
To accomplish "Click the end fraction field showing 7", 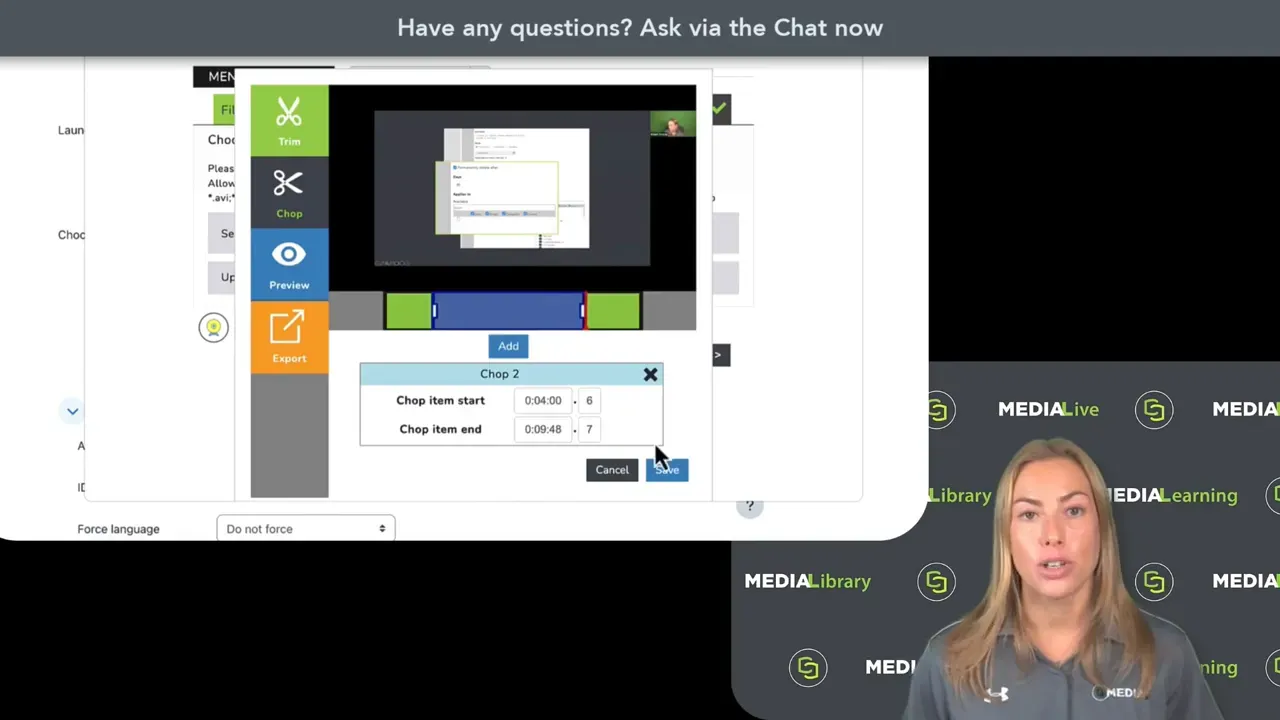I will coord(590,429).
